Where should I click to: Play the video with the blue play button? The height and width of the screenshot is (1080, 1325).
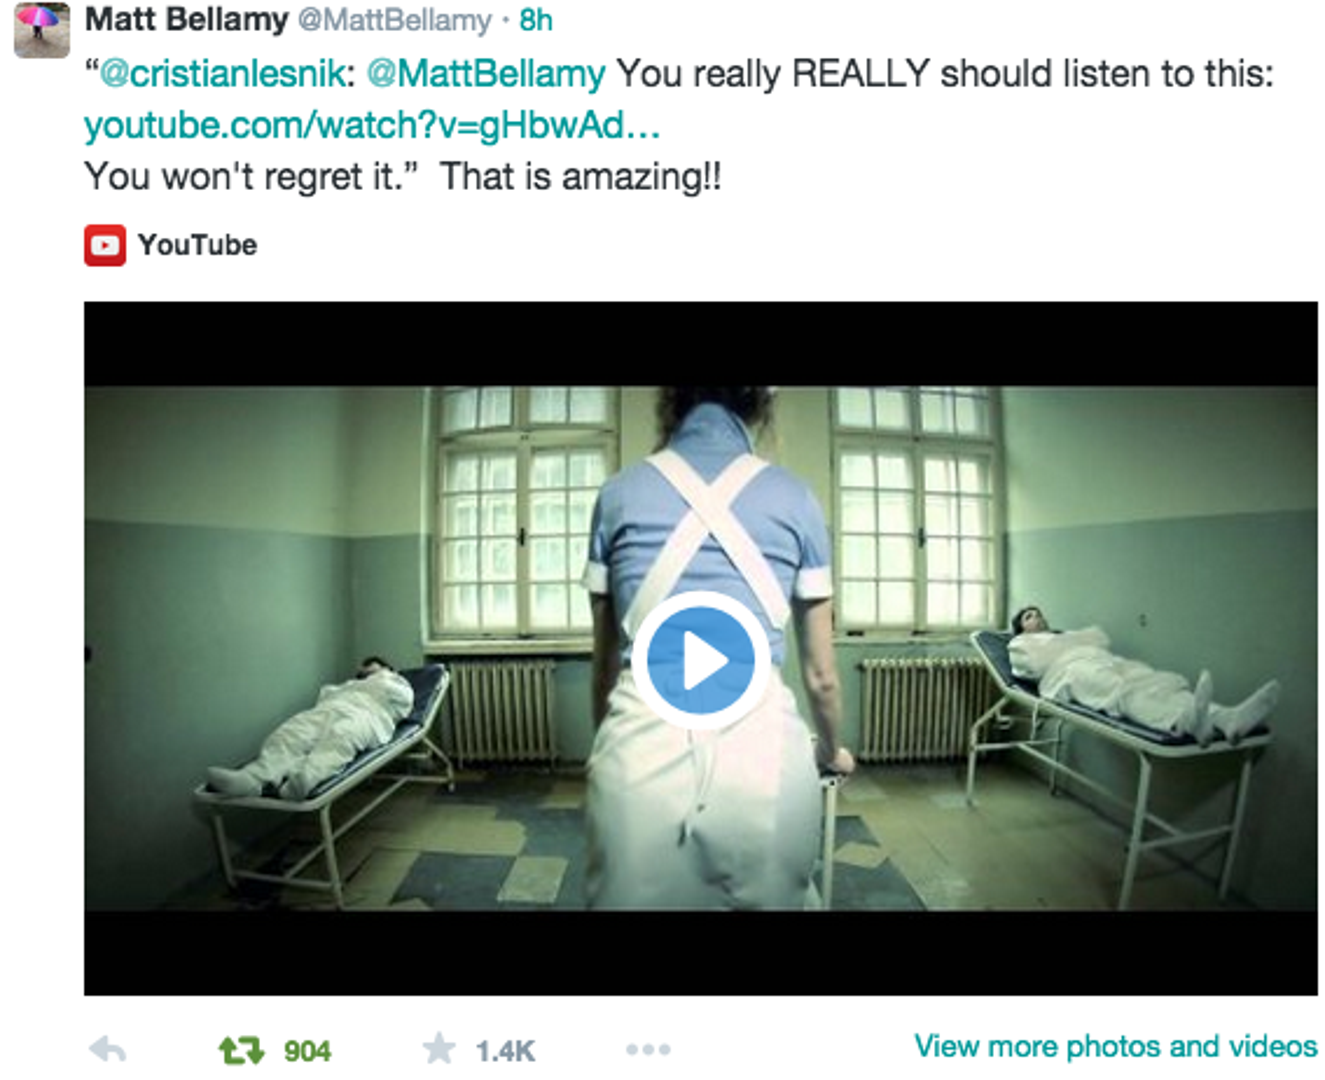[699, 661]
